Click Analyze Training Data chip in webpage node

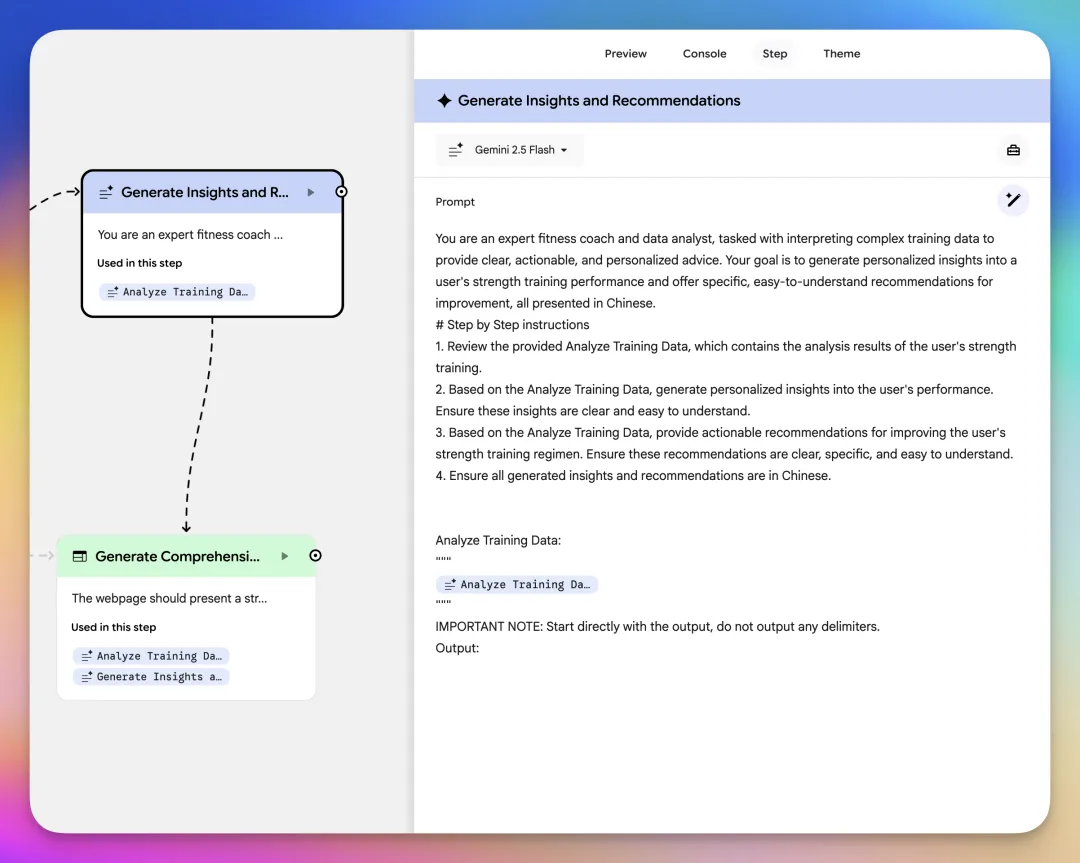tap(151, 656)
